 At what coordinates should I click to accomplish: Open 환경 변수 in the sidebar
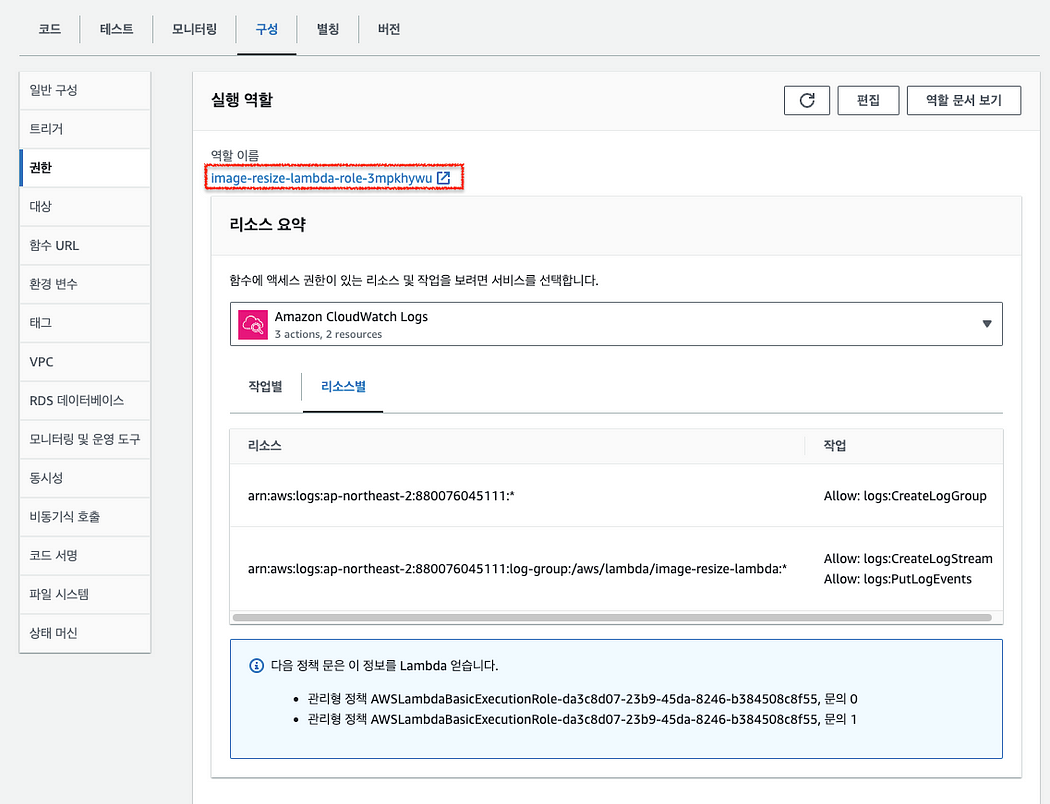click(x=85, y=285)
